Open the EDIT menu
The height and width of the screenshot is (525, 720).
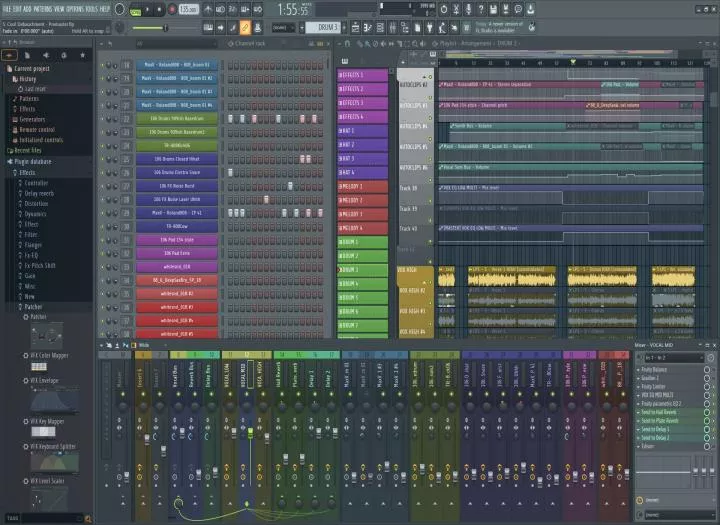(x=17, y=9)
